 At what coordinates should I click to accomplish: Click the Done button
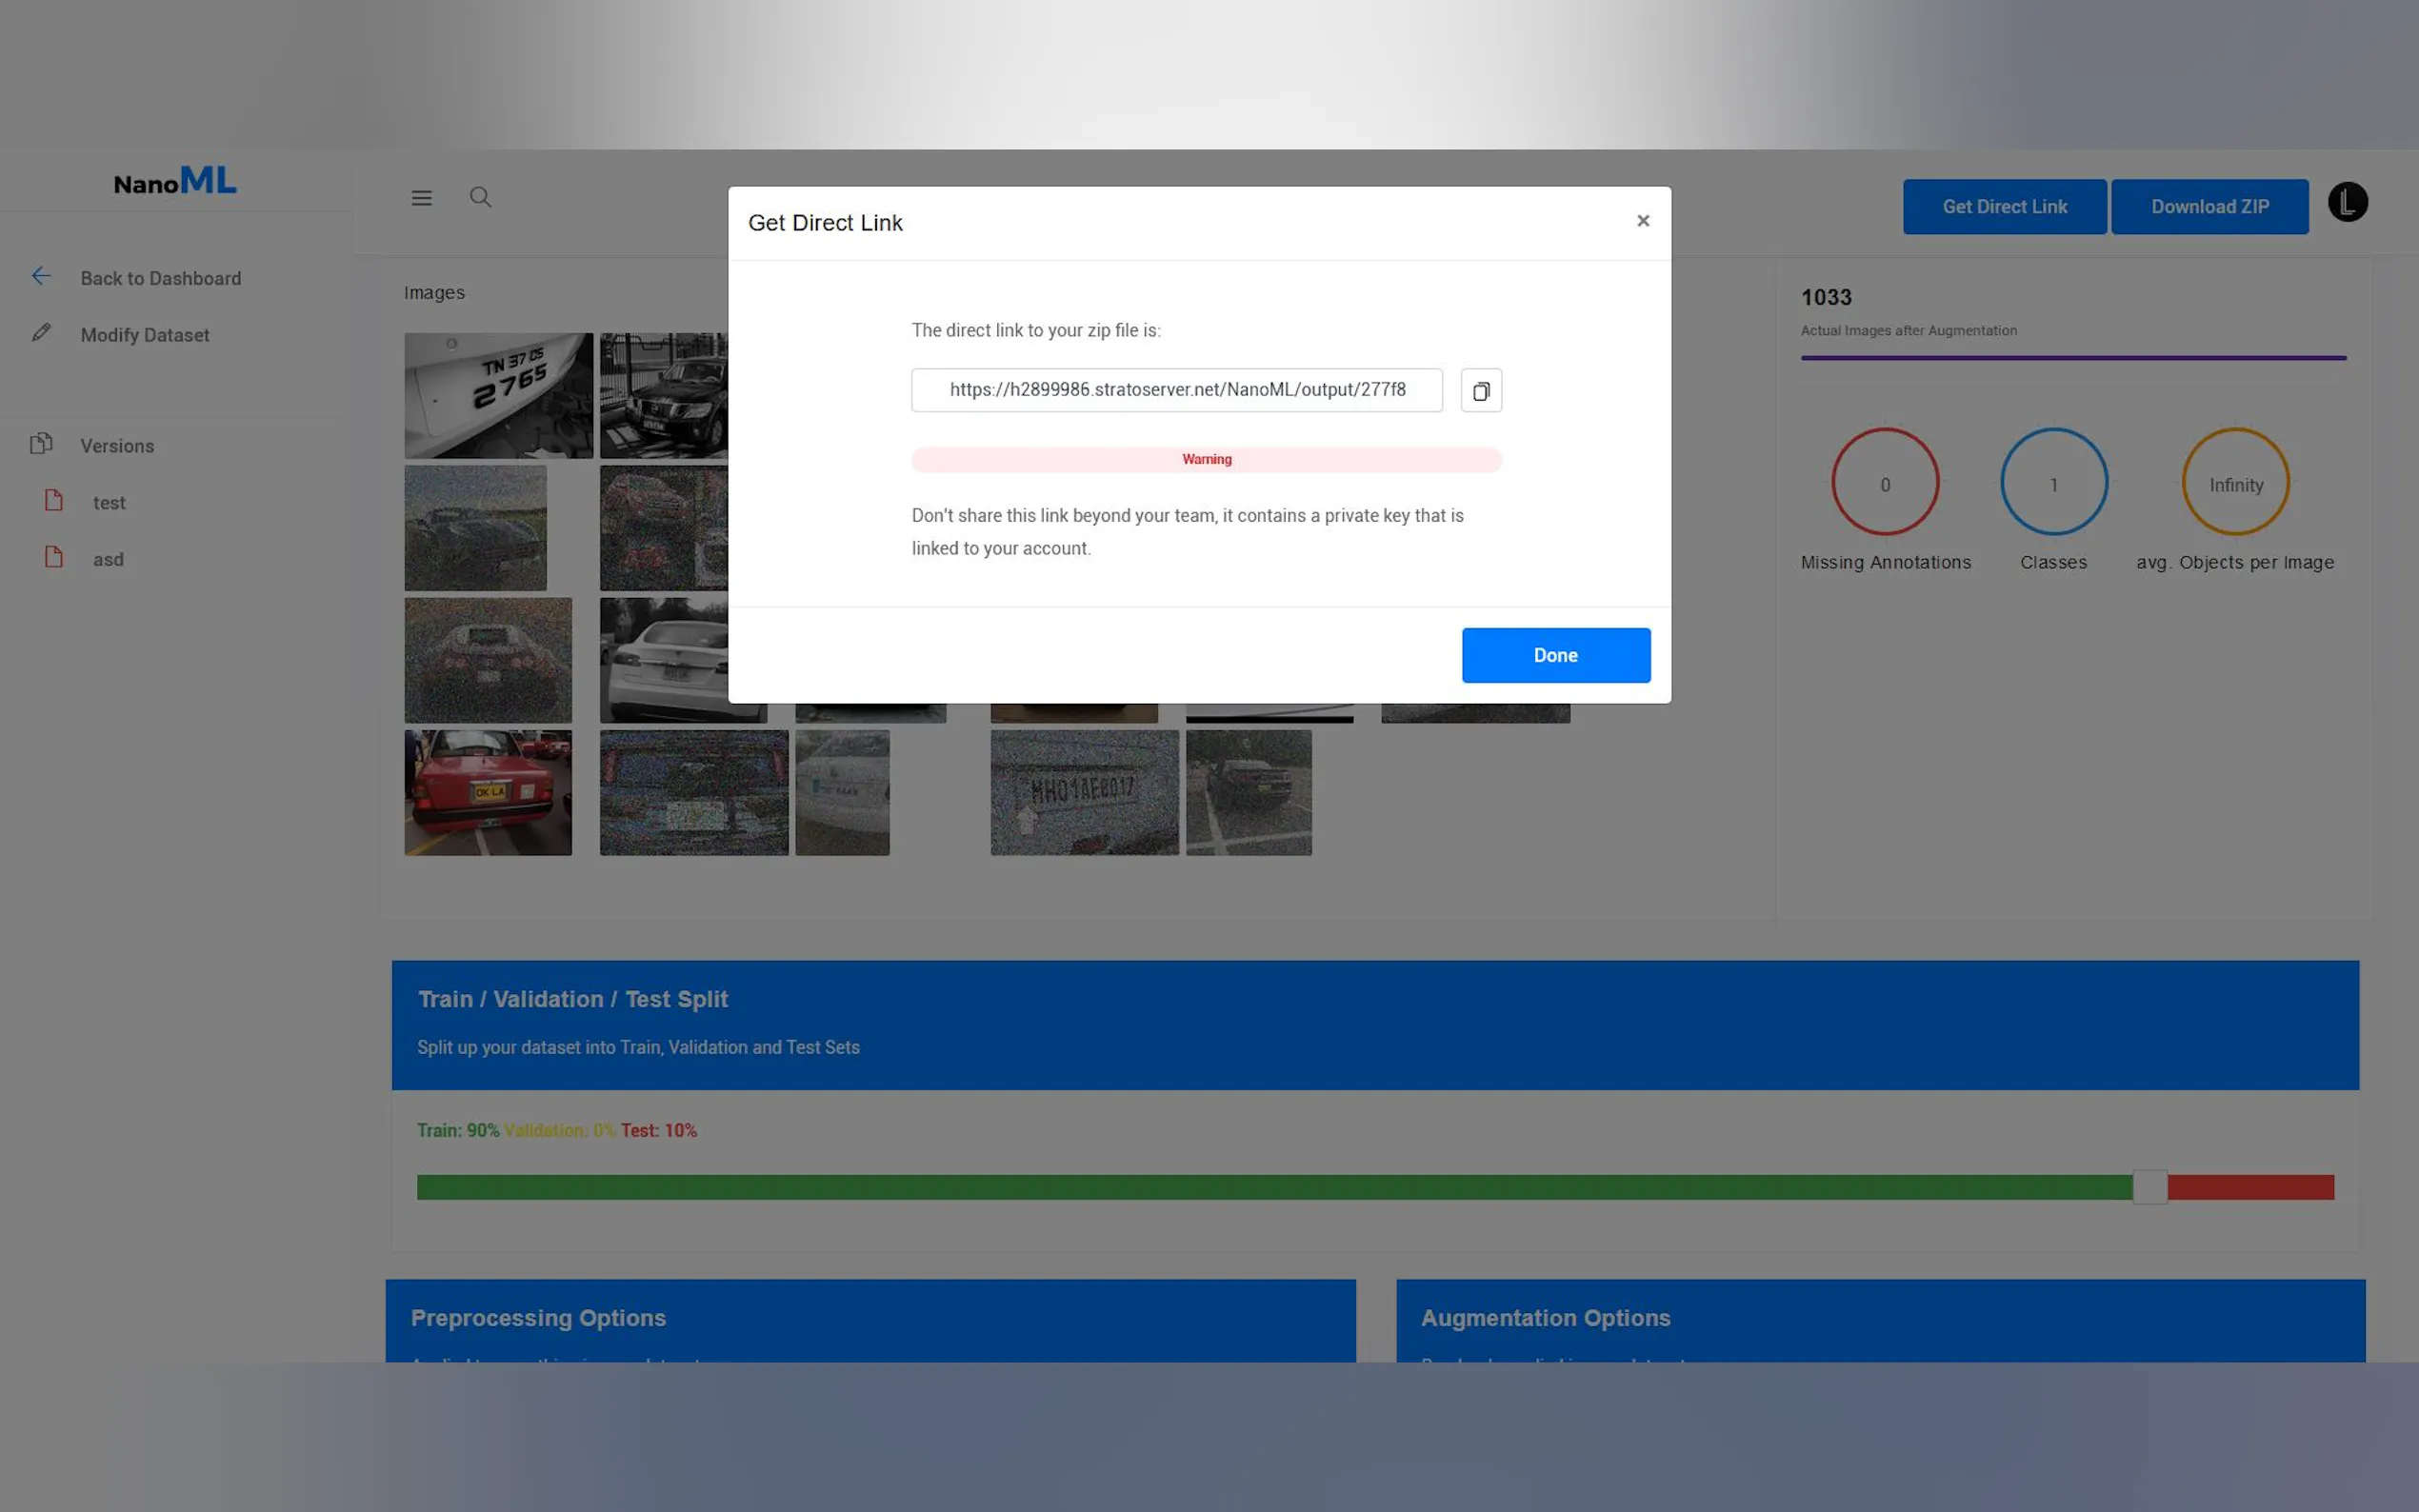[x=1555, y=655]
